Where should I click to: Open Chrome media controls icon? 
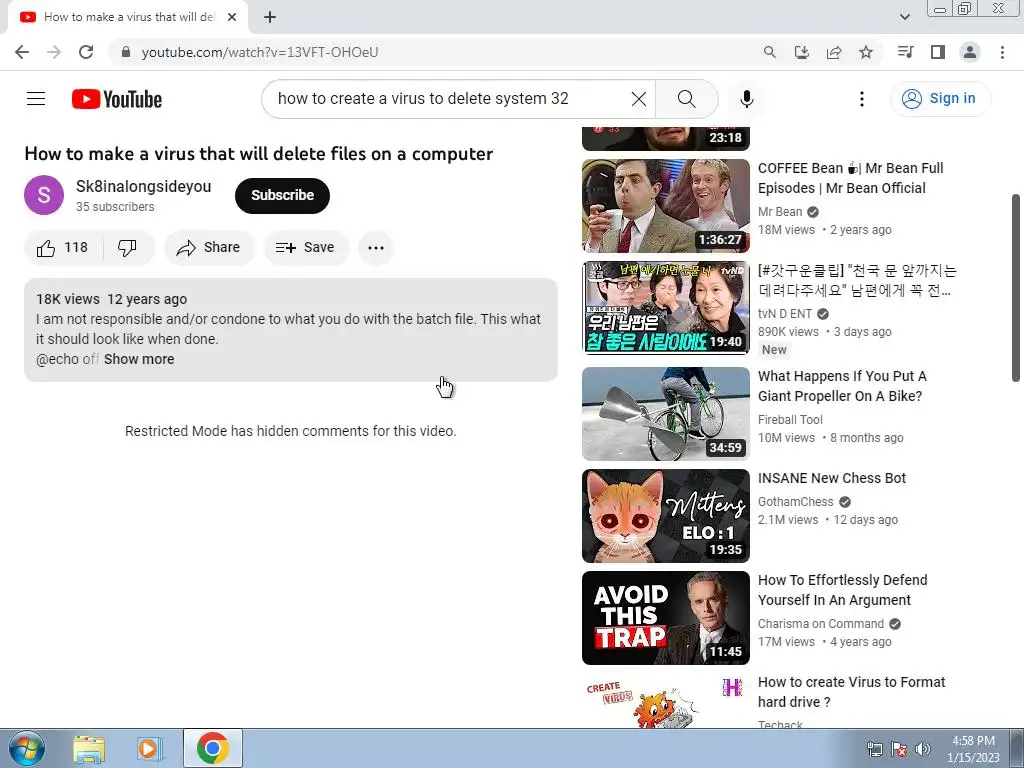point(906,52)
